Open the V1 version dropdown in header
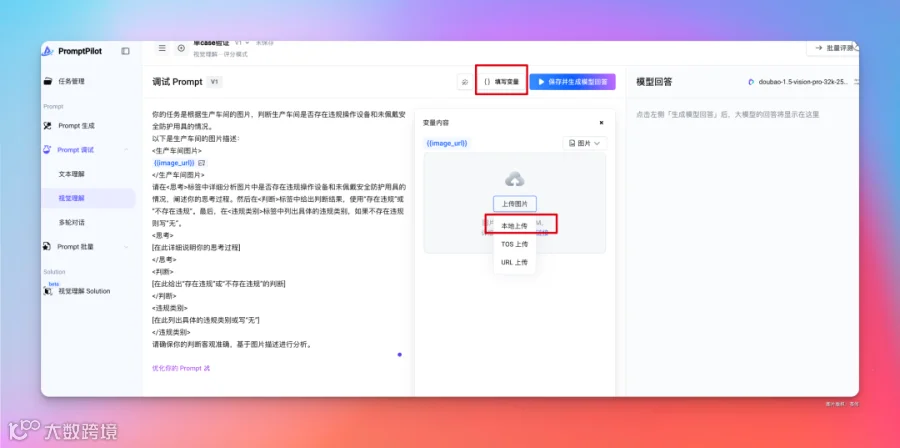Viewport: 900px width, 448px height. 242,43
